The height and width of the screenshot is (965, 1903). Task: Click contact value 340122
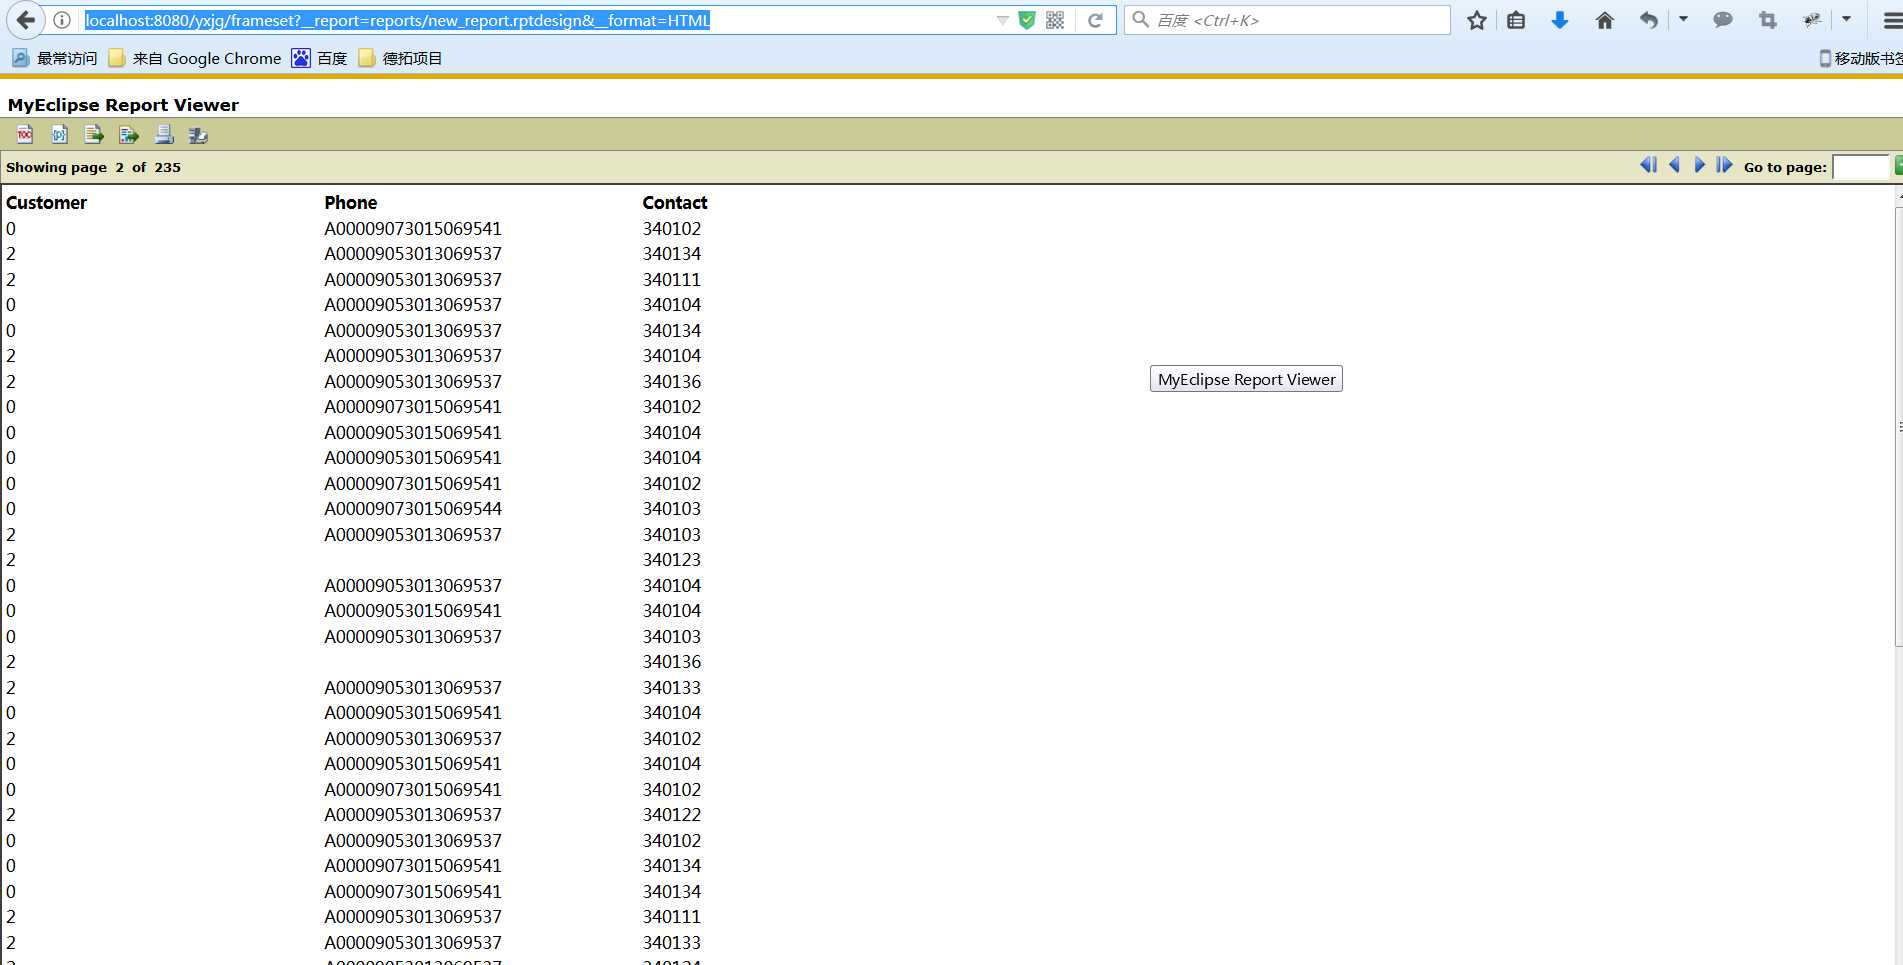click(x=672, y=814)
